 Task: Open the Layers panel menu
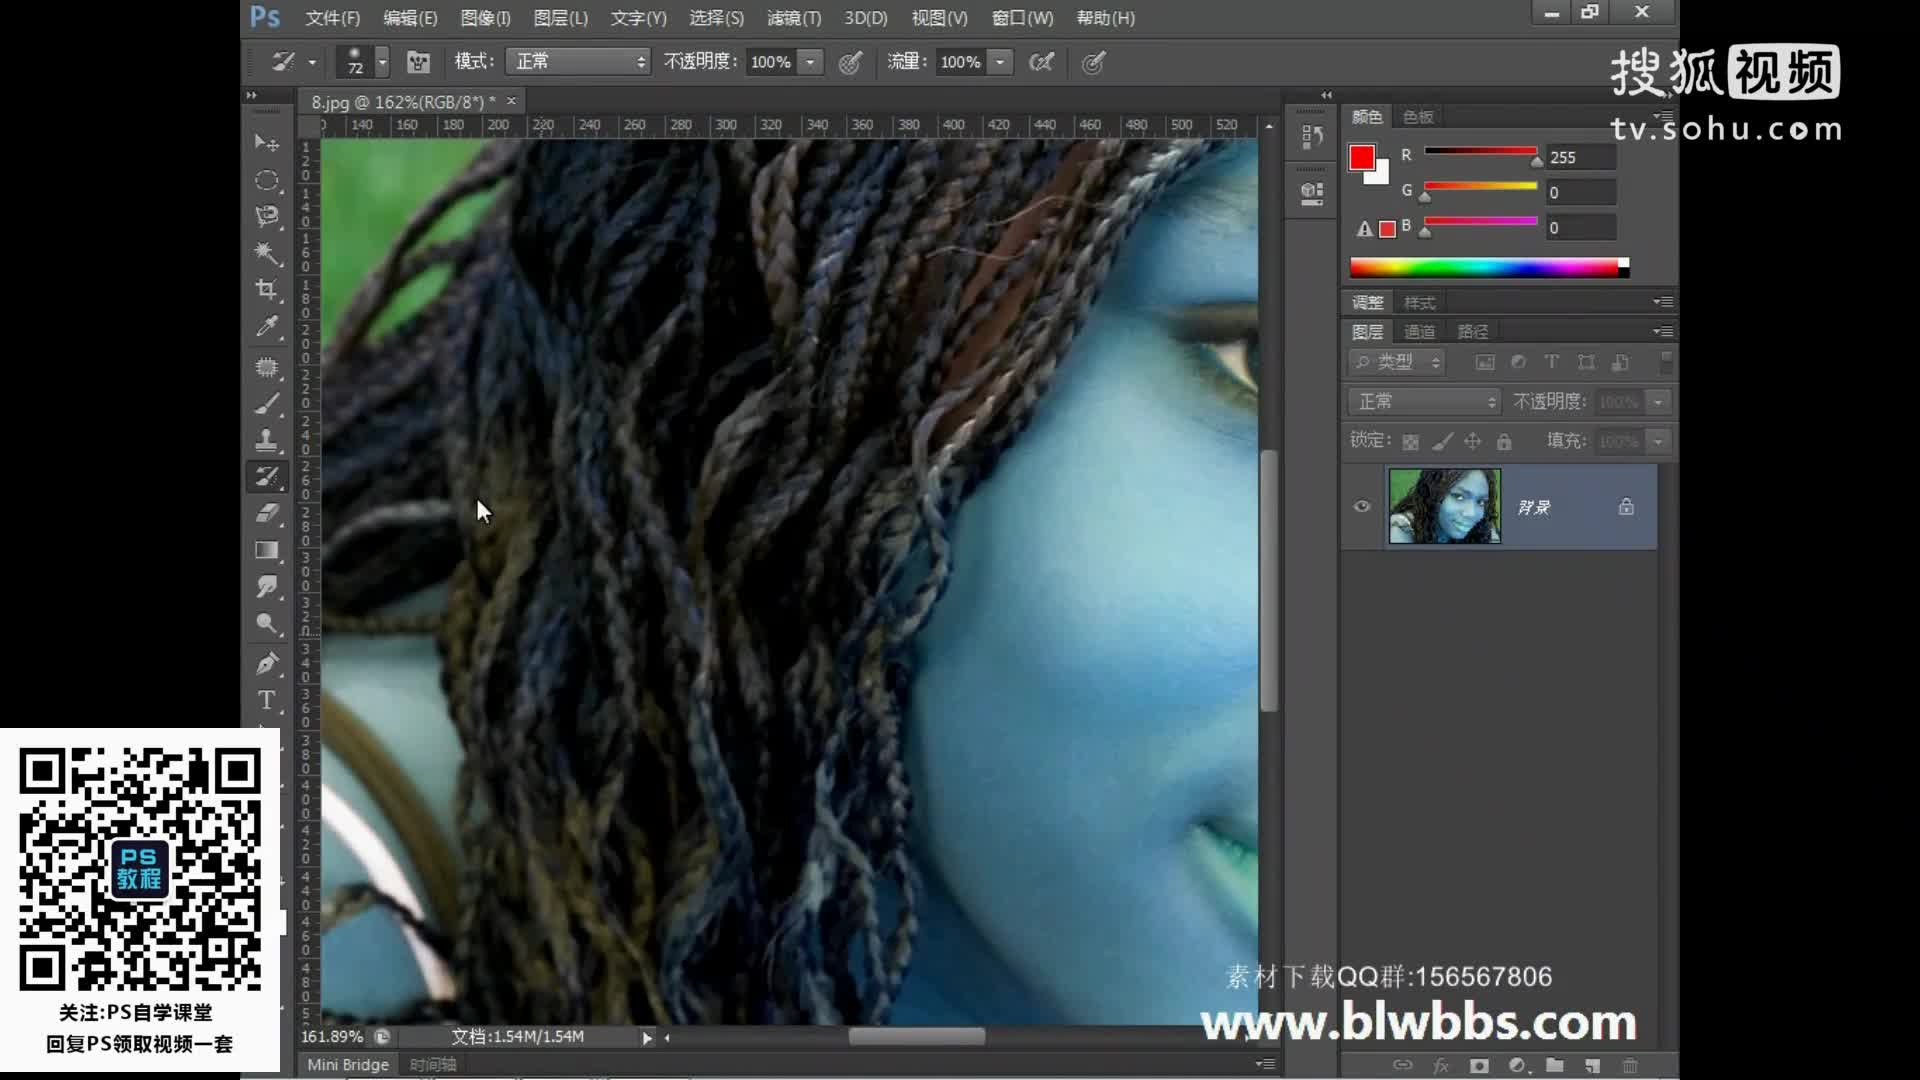(1662, 331)
